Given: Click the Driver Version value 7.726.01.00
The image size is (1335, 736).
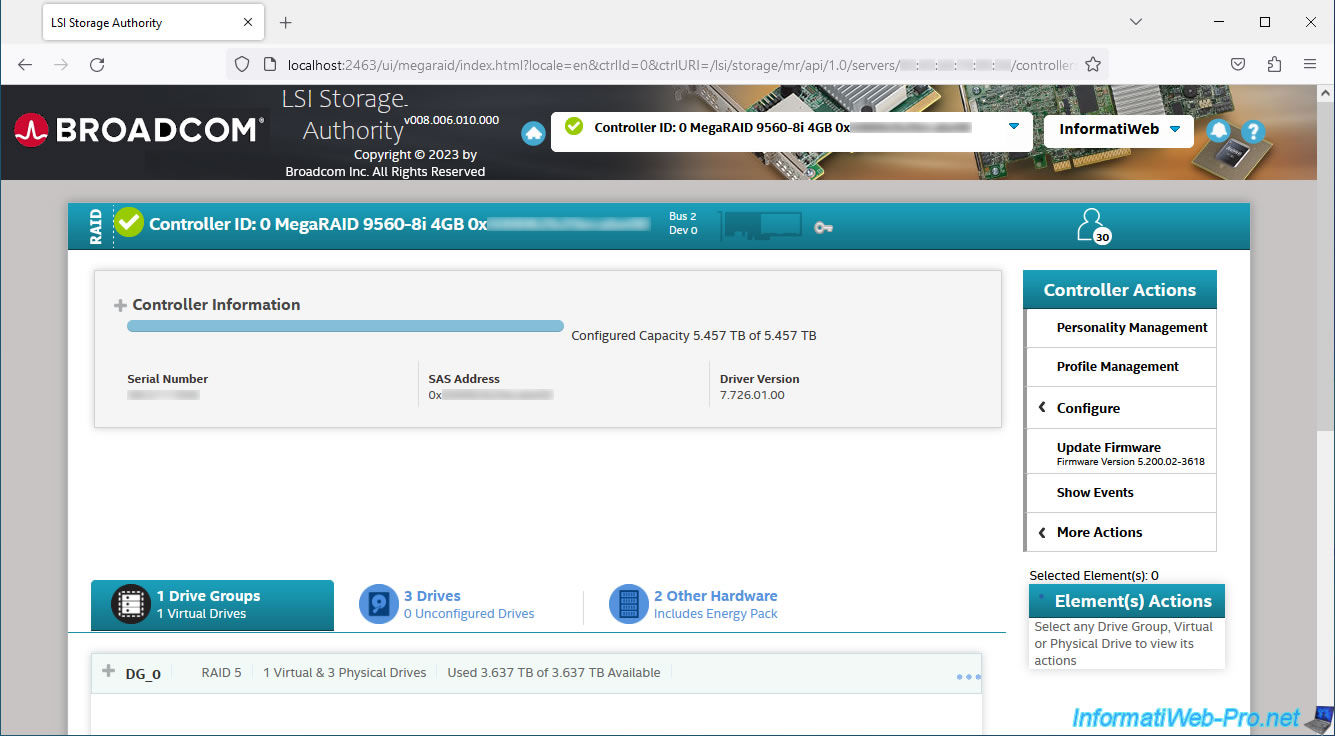Looking at the screenshot, I should (x=752, y=395).
